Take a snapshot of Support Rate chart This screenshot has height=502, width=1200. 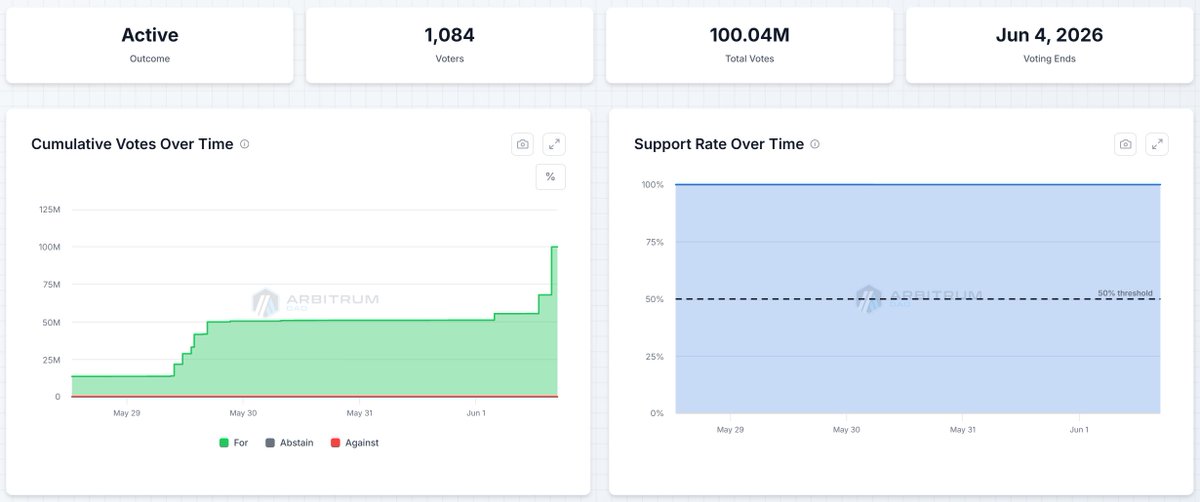click(1126, 144)
